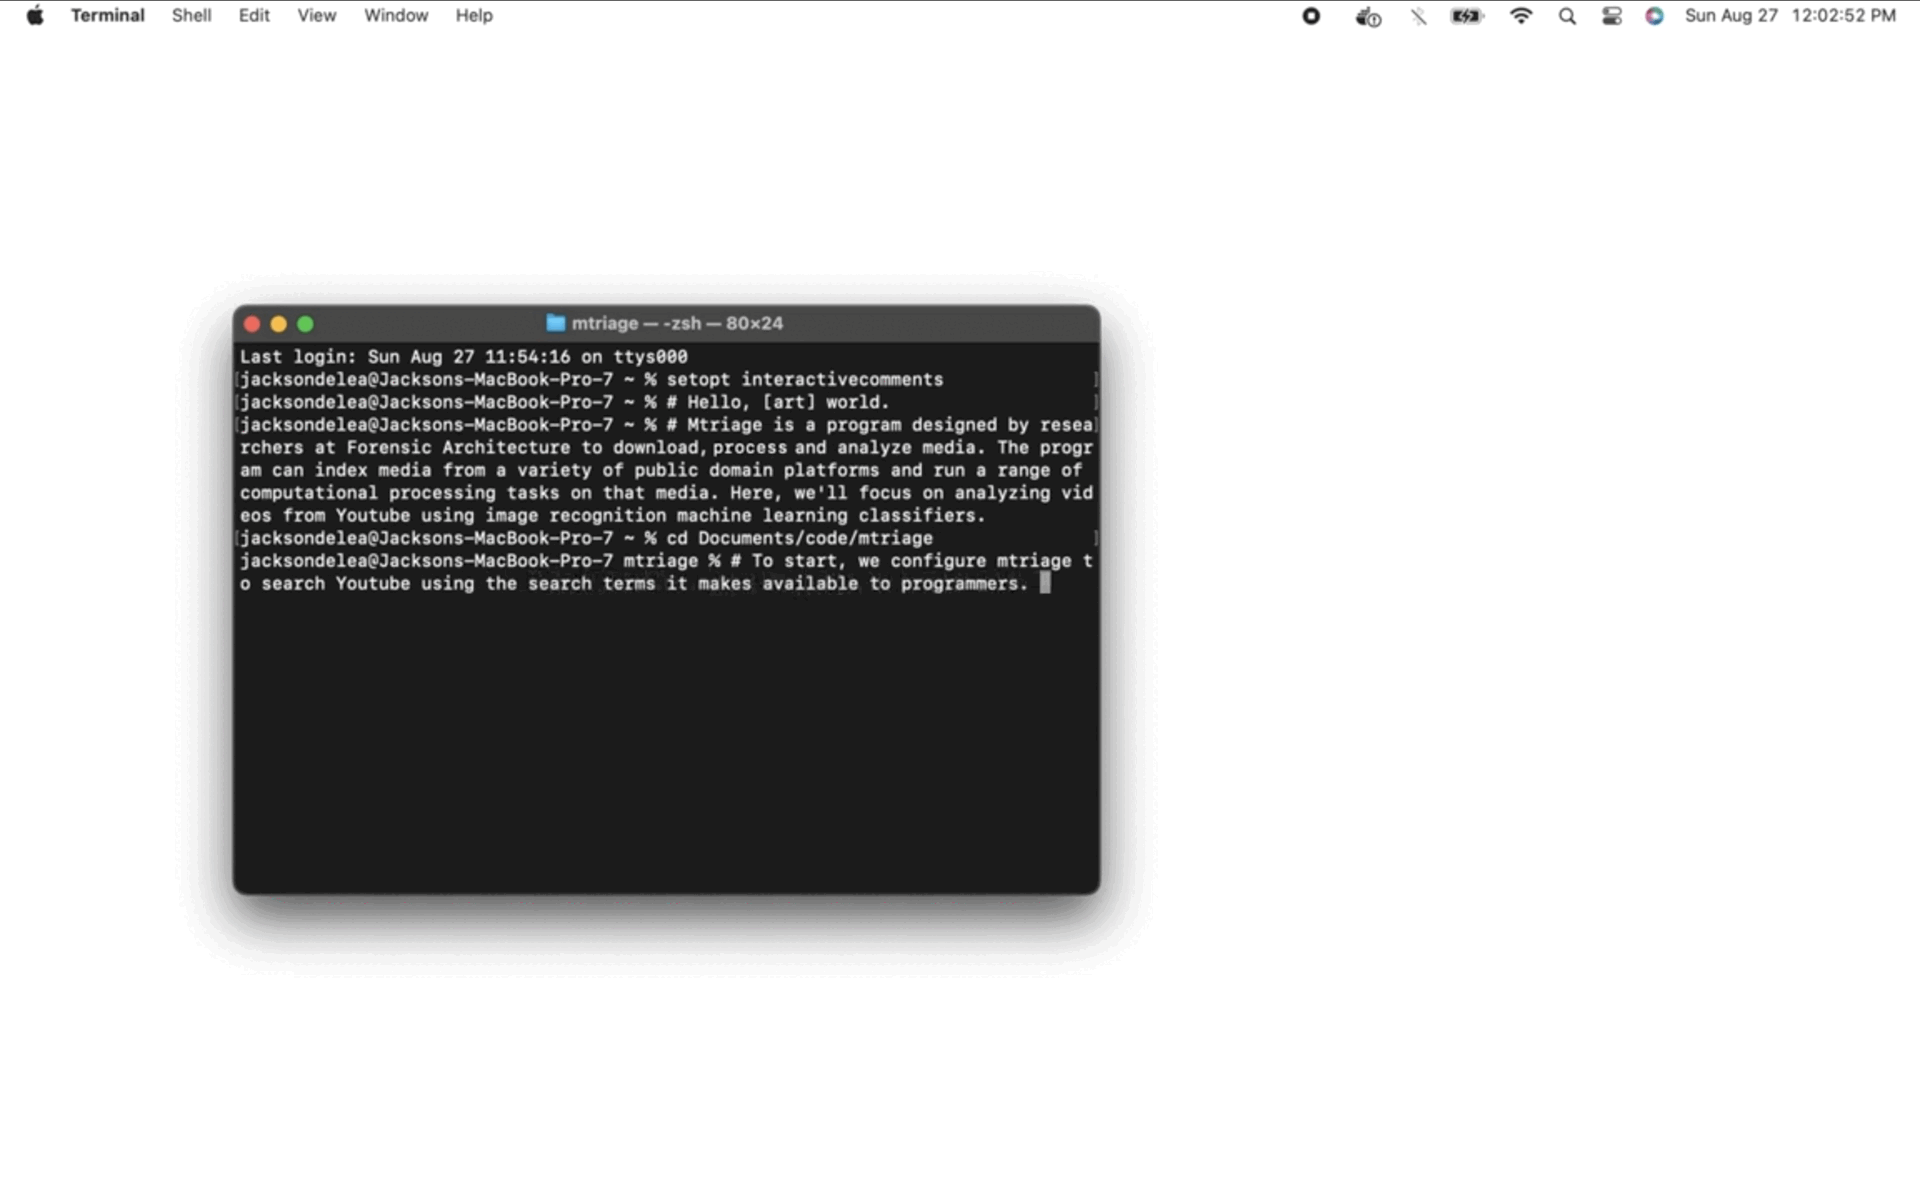
Task: Open the Help menu
Action: (x=474, y=15)
